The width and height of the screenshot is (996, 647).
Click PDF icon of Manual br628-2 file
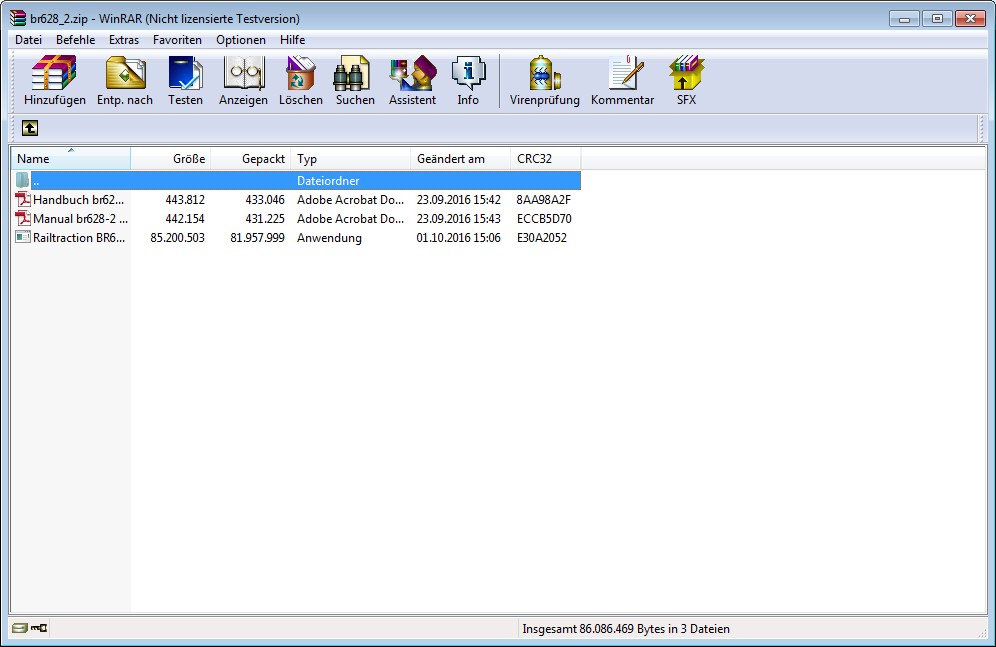[x=23, y=218]
